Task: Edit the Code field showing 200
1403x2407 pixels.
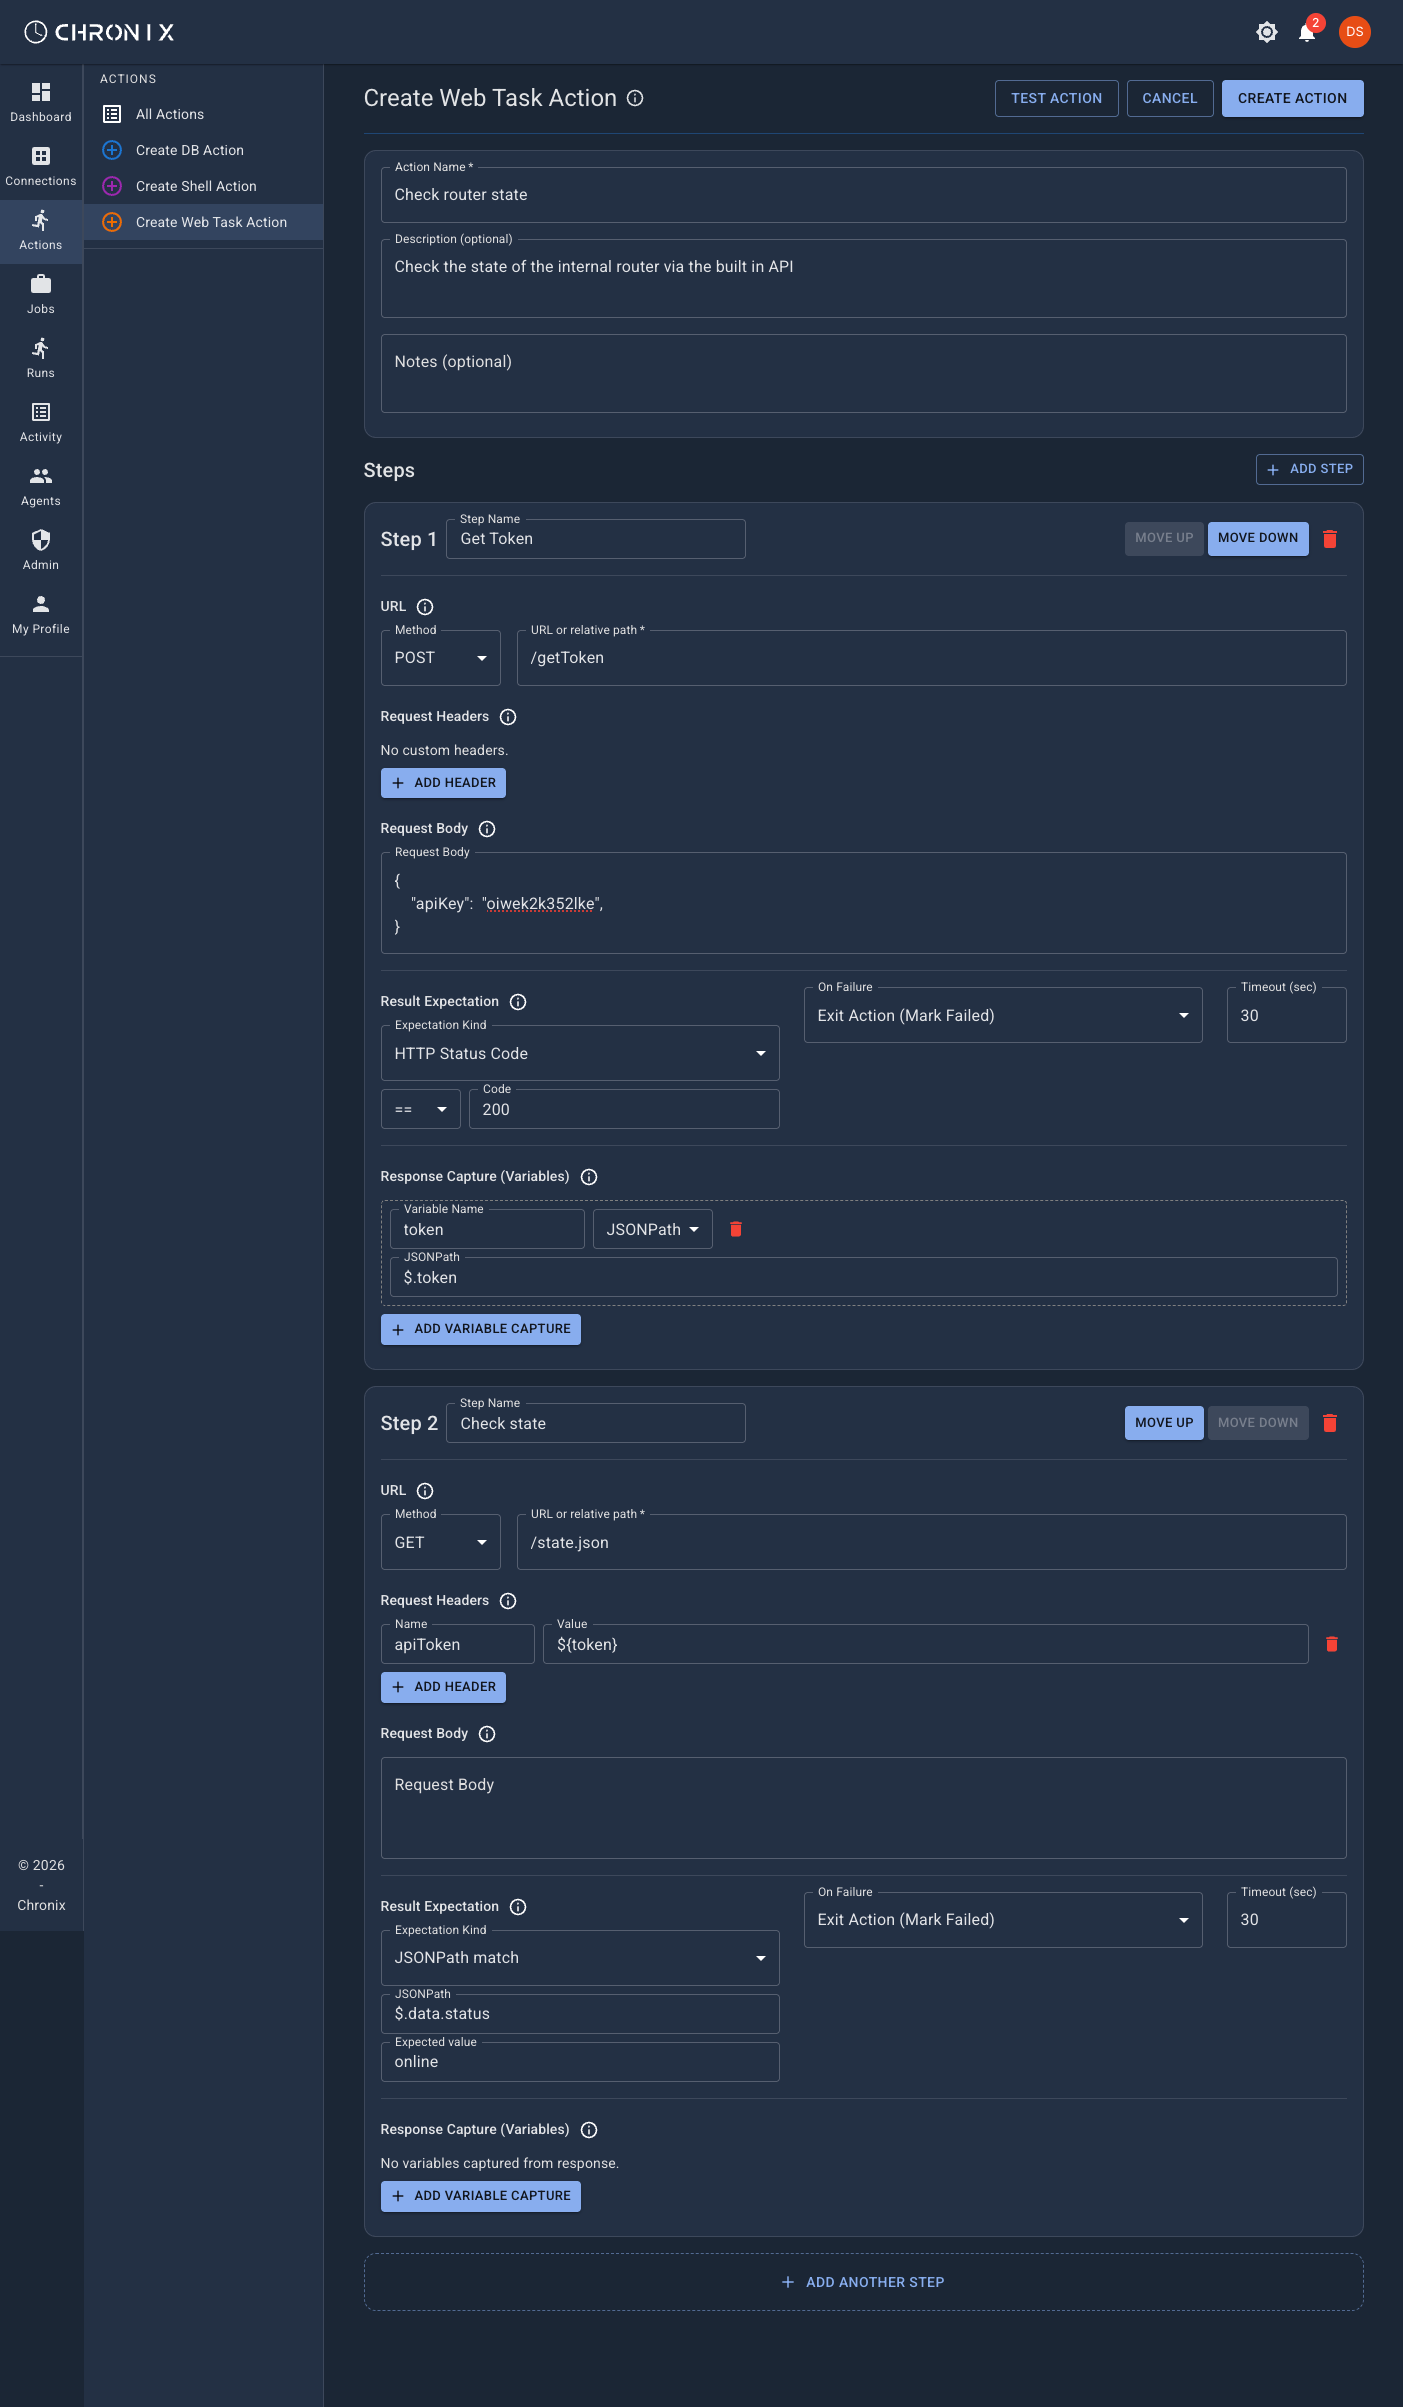Action: pyautogui.click(x=624, y=1109)
